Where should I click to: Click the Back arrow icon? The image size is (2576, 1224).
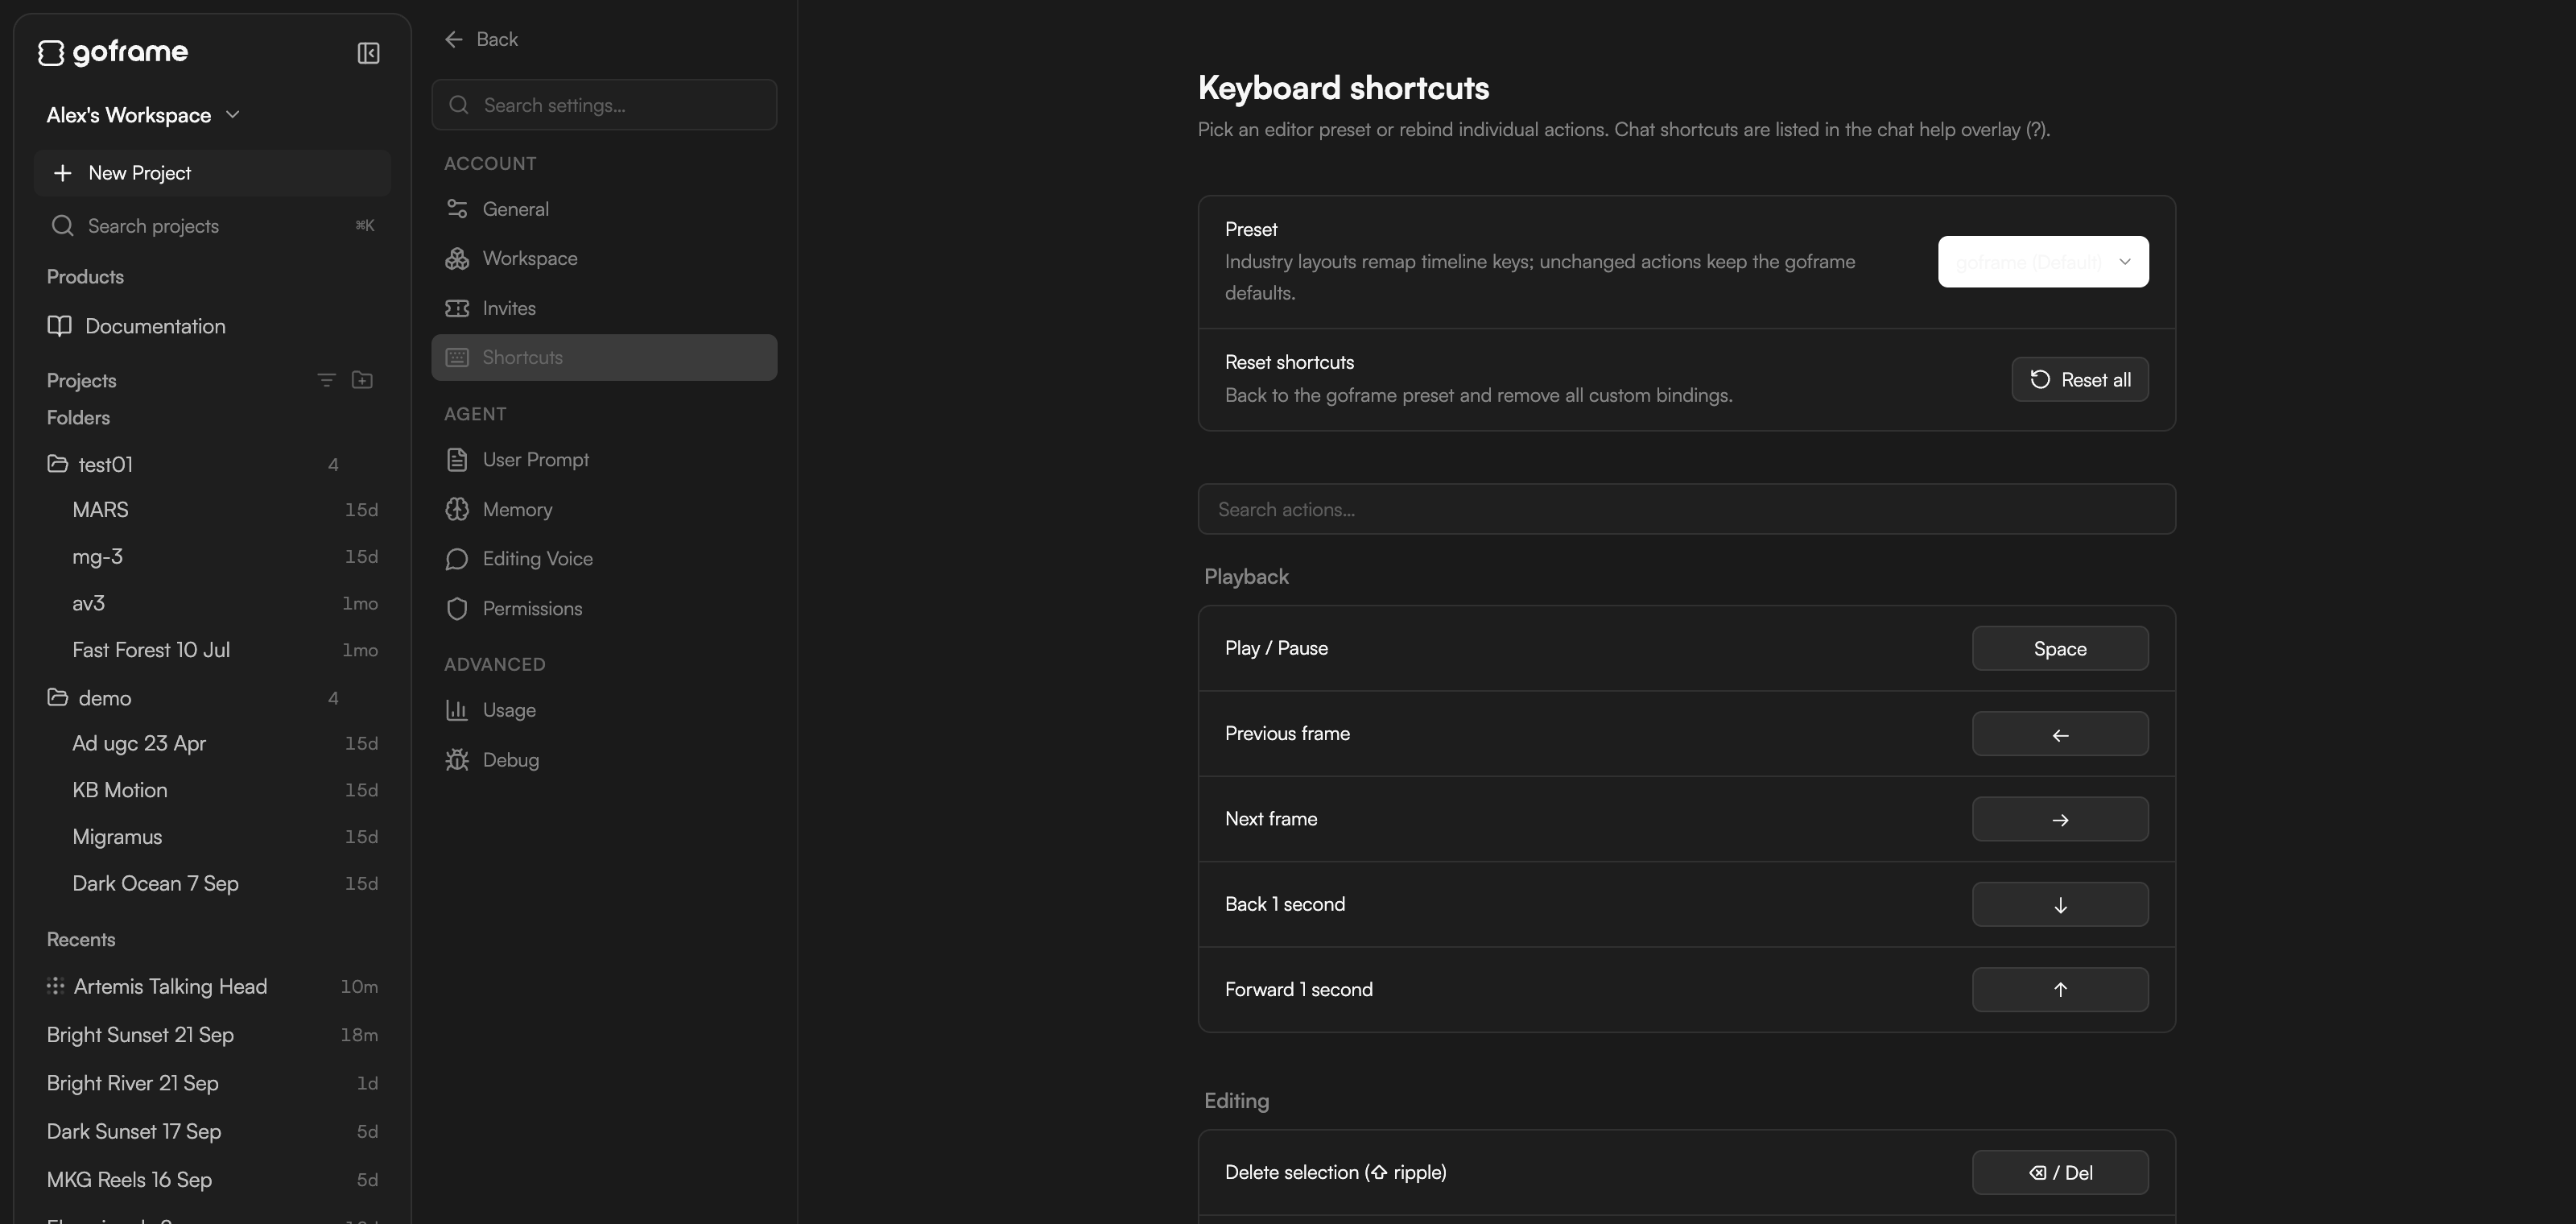tap(454, 39)
